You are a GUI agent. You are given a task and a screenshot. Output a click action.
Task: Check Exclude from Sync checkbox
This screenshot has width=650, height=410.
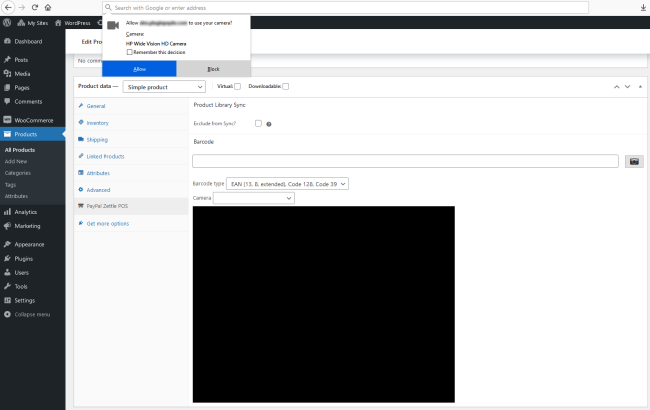tap(258, 123)
